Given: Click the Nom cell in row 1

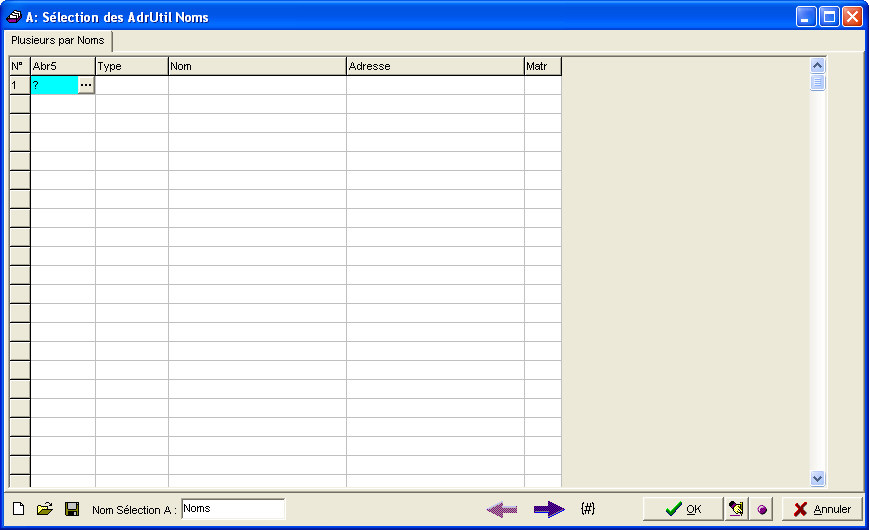Looking at the screenshot, I should tap(257, 85).
